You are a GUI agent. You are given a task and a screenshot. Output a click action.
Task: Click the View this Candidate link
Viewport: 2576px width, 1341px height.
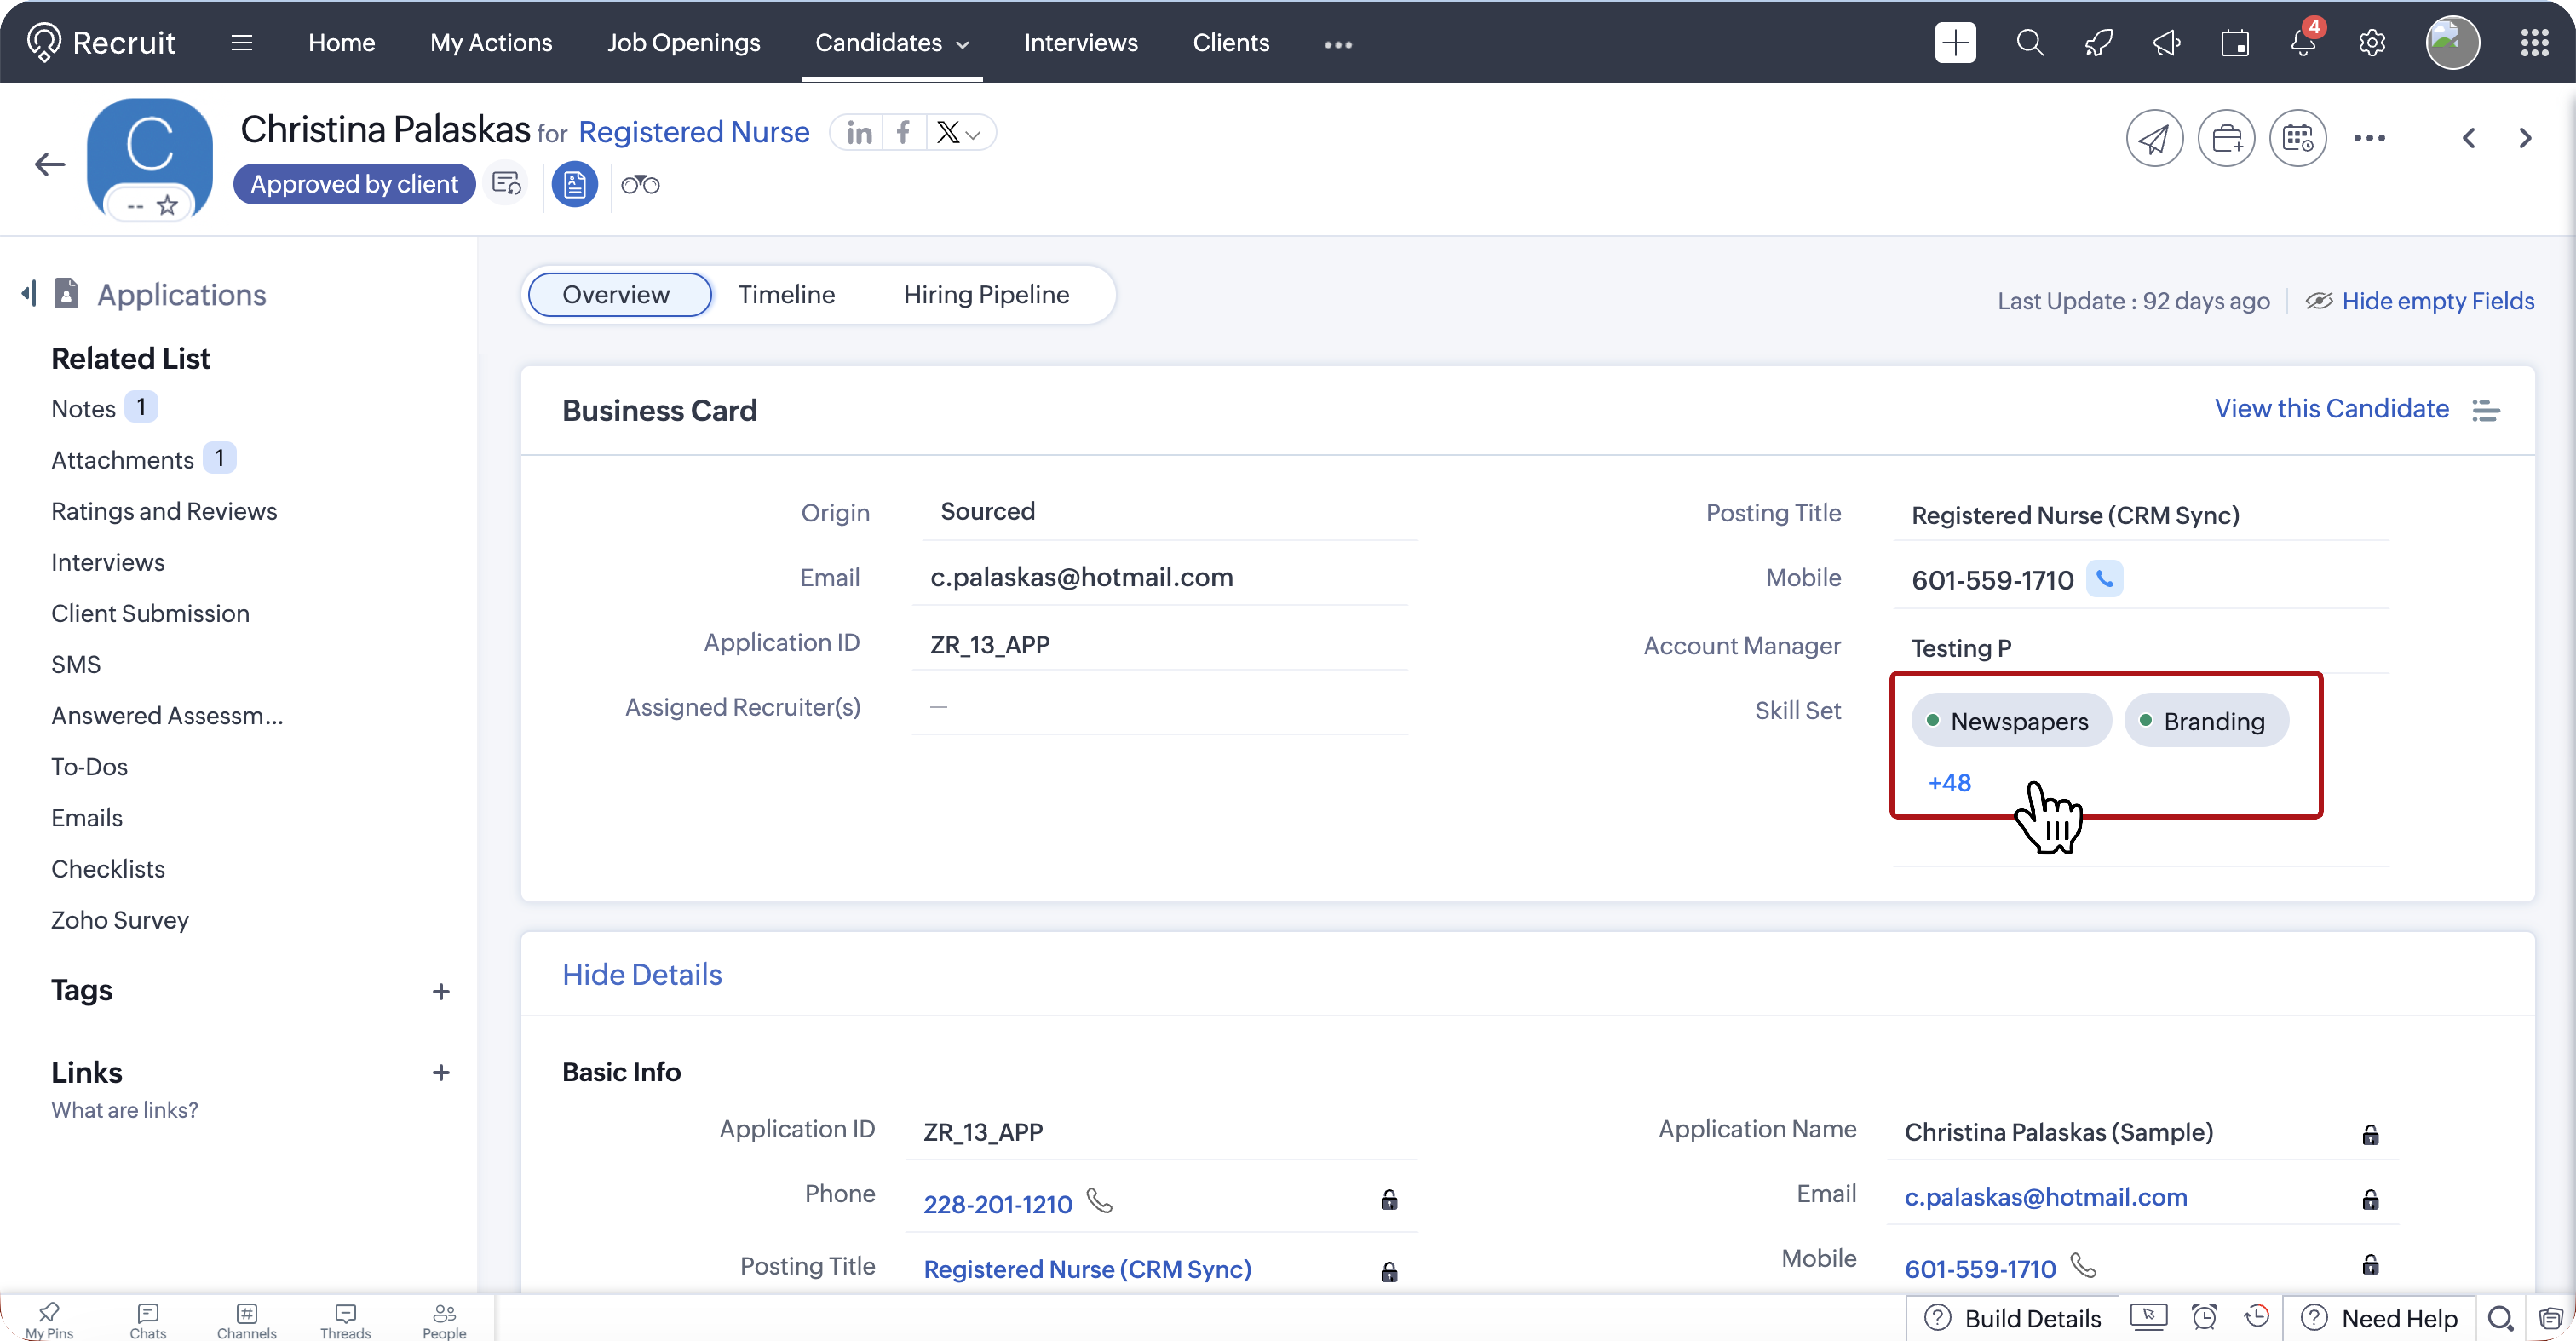2331,409
